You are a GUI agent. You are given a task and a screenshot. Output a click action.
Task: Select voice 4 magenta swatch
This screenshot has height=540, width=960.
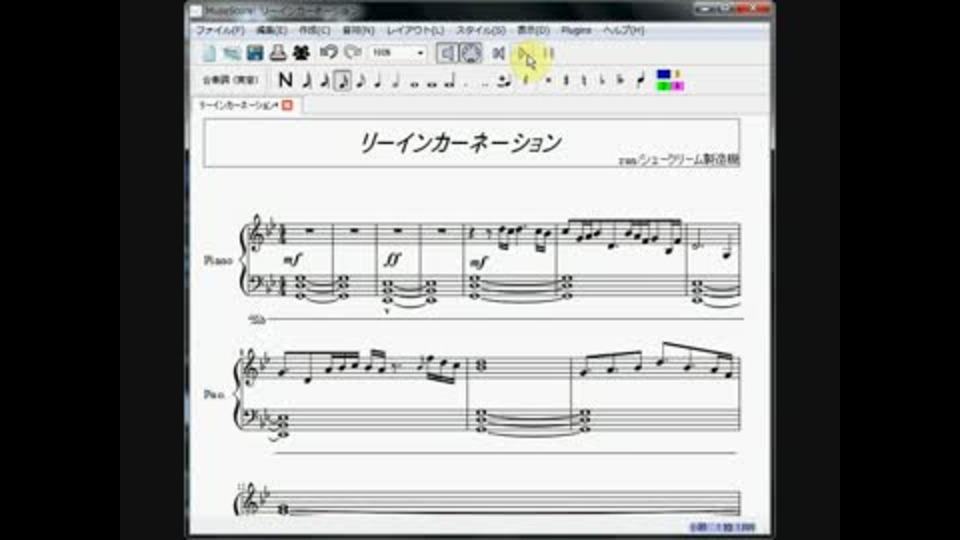point(678,86)
